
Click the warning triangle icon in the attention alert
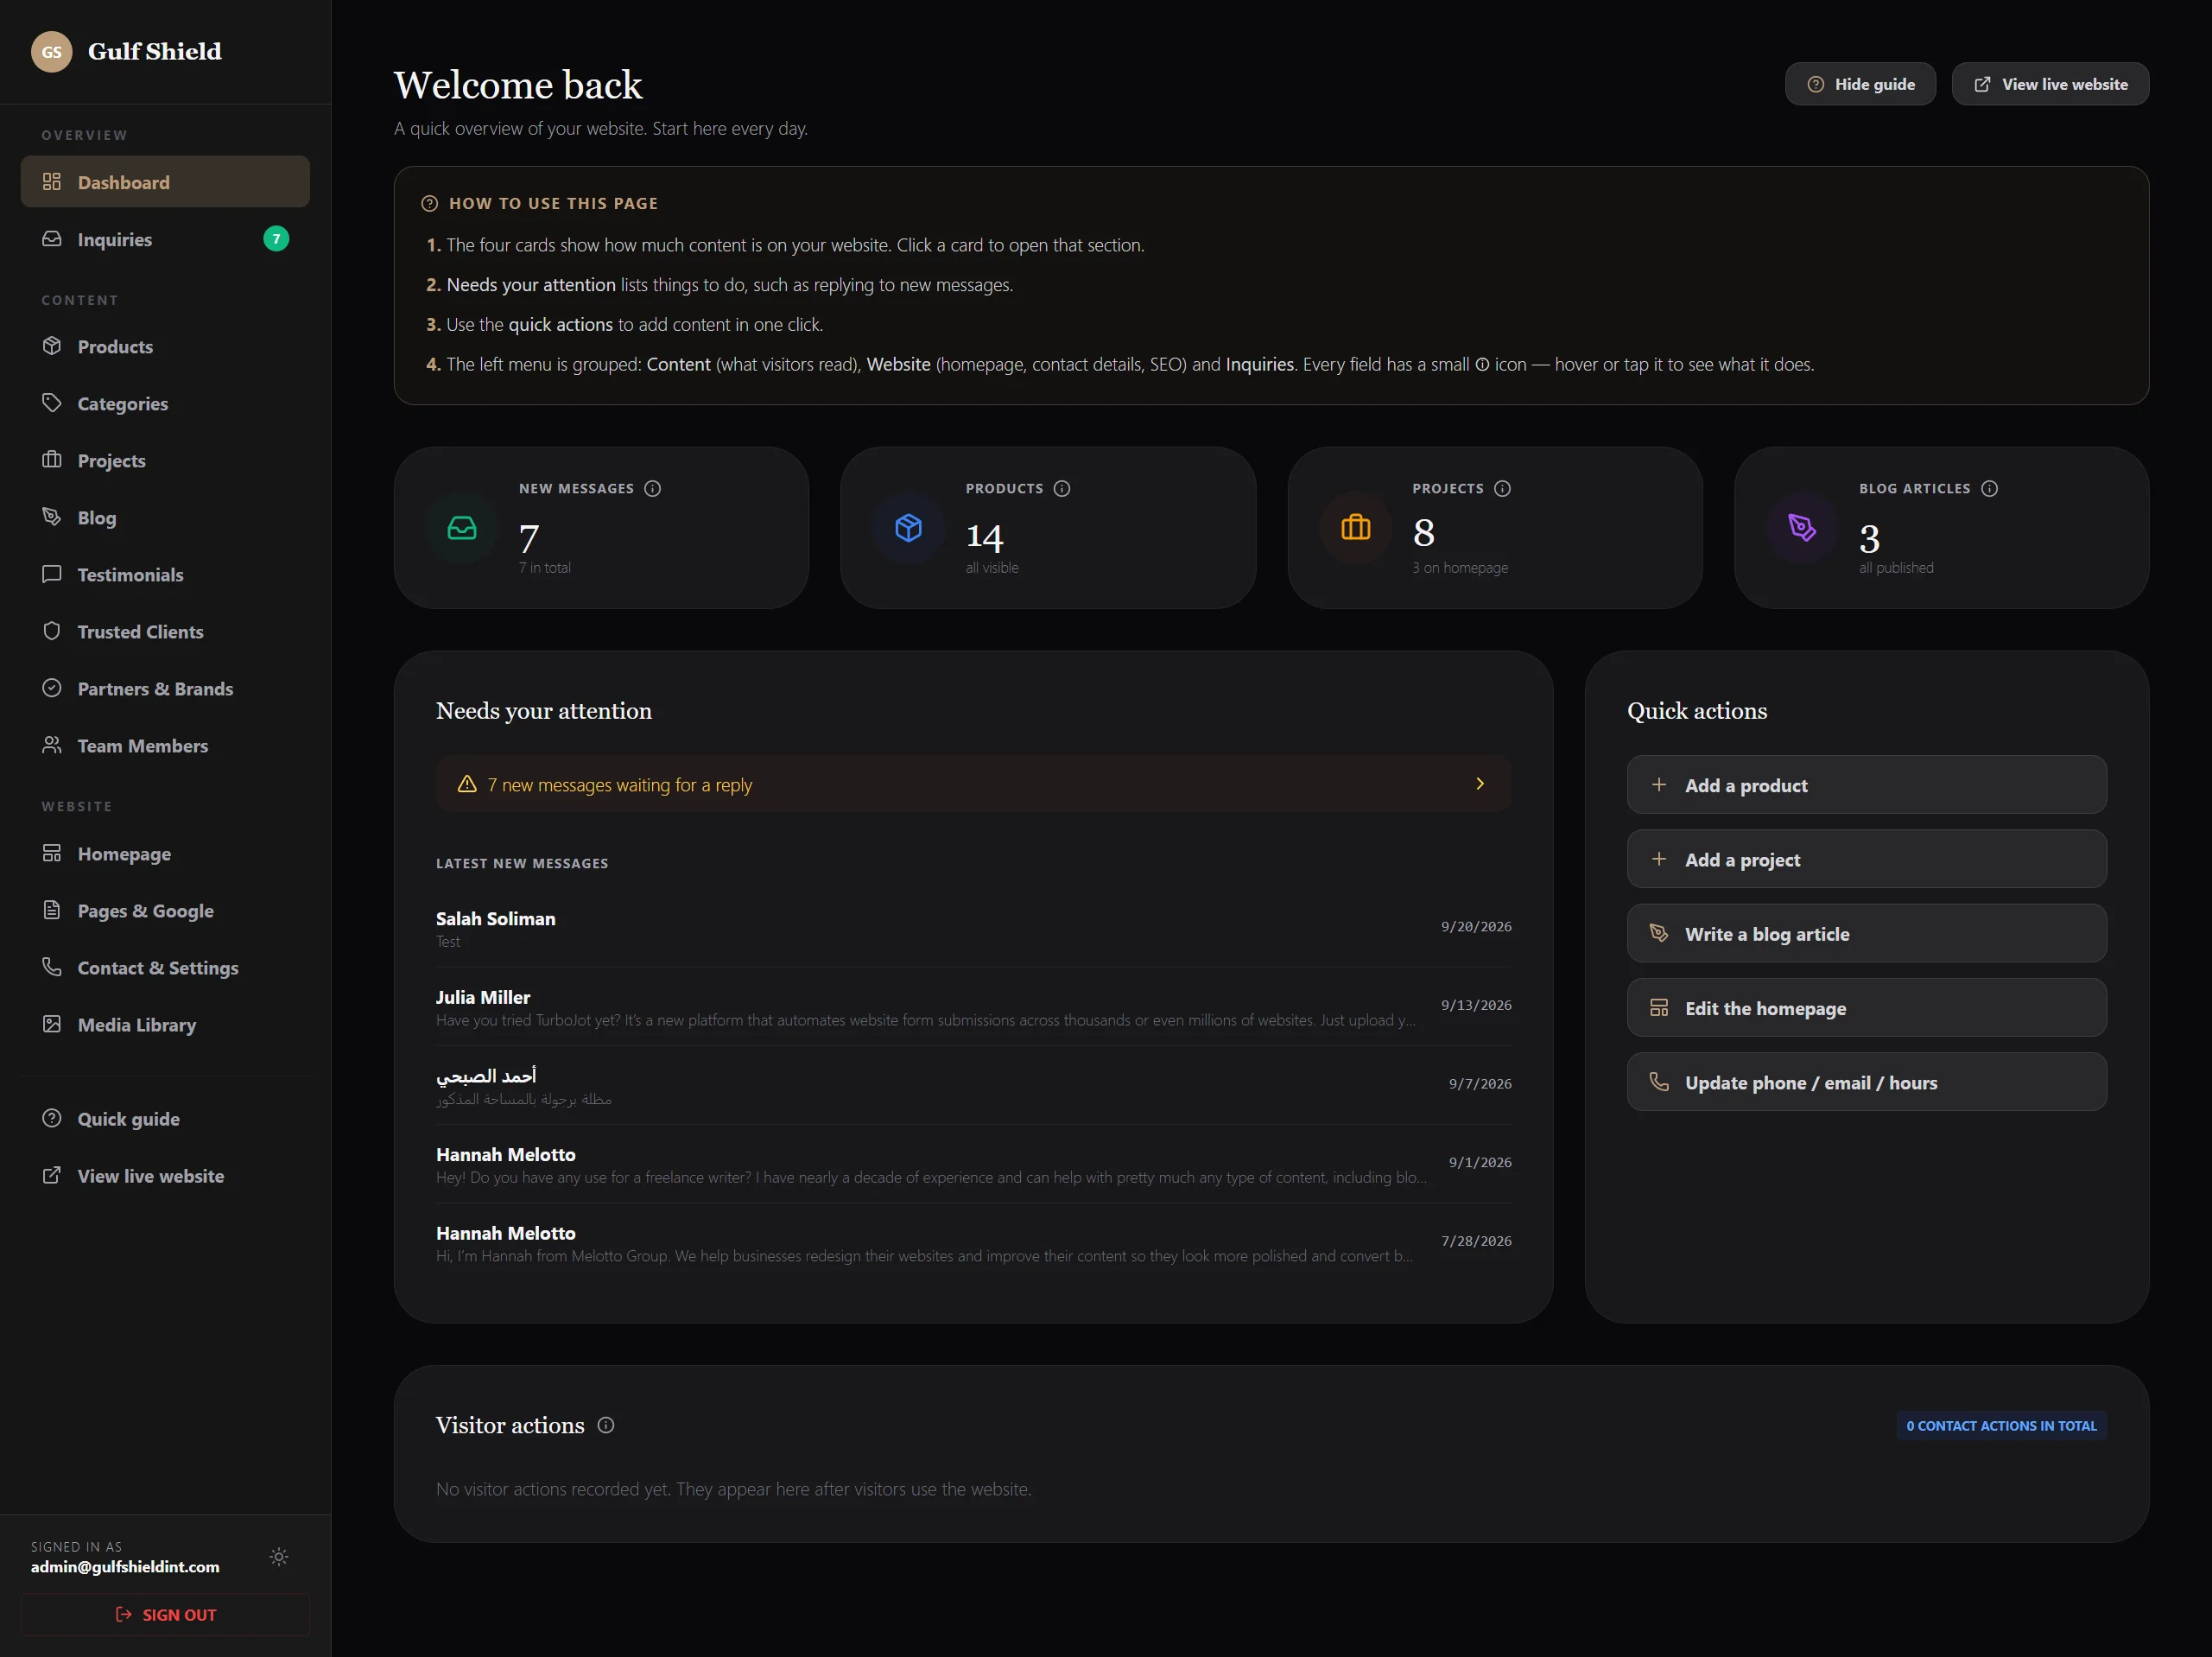[467, 784]
